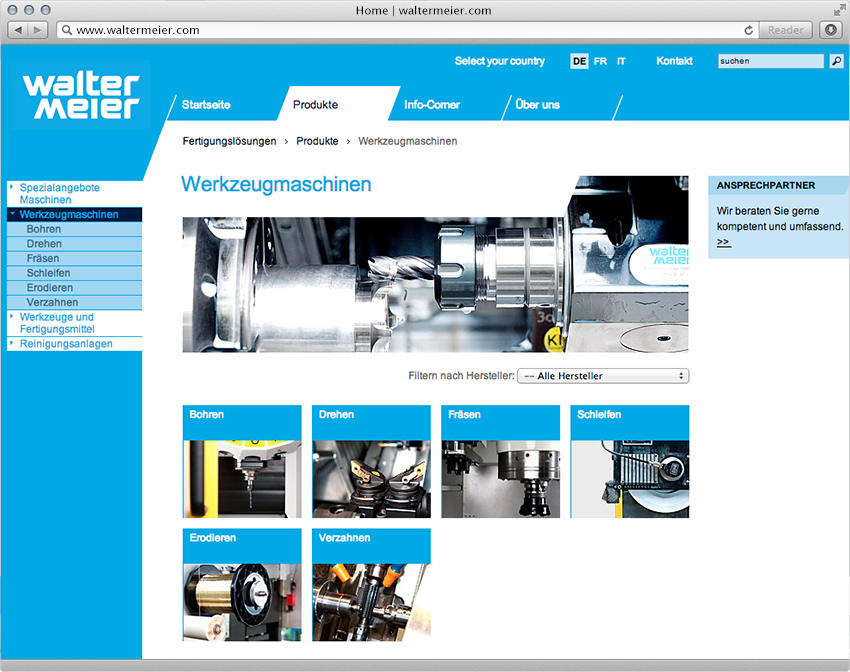The image size is (850, 672).
Task: Select Fräsen in the sidebar
Action: pos(74,259)
